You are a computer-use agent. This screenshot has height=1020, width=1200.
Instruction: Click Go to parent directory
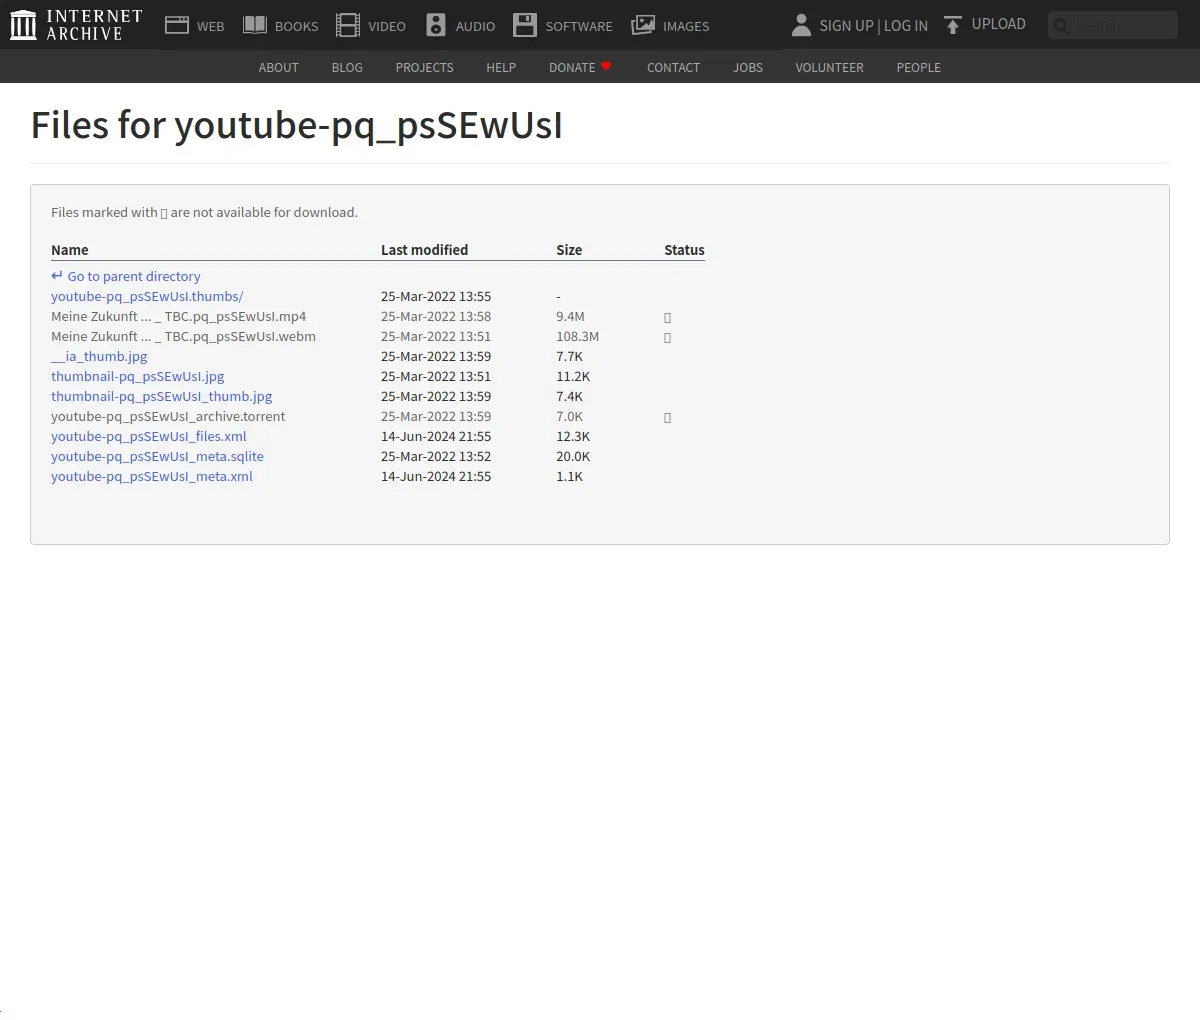pyautogui.click(x=126, y=276)
